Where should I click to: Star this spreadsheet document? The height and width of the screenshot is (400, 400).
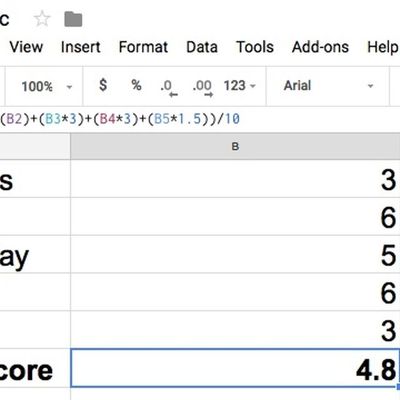pyautogui.click(x=42, y=19)
